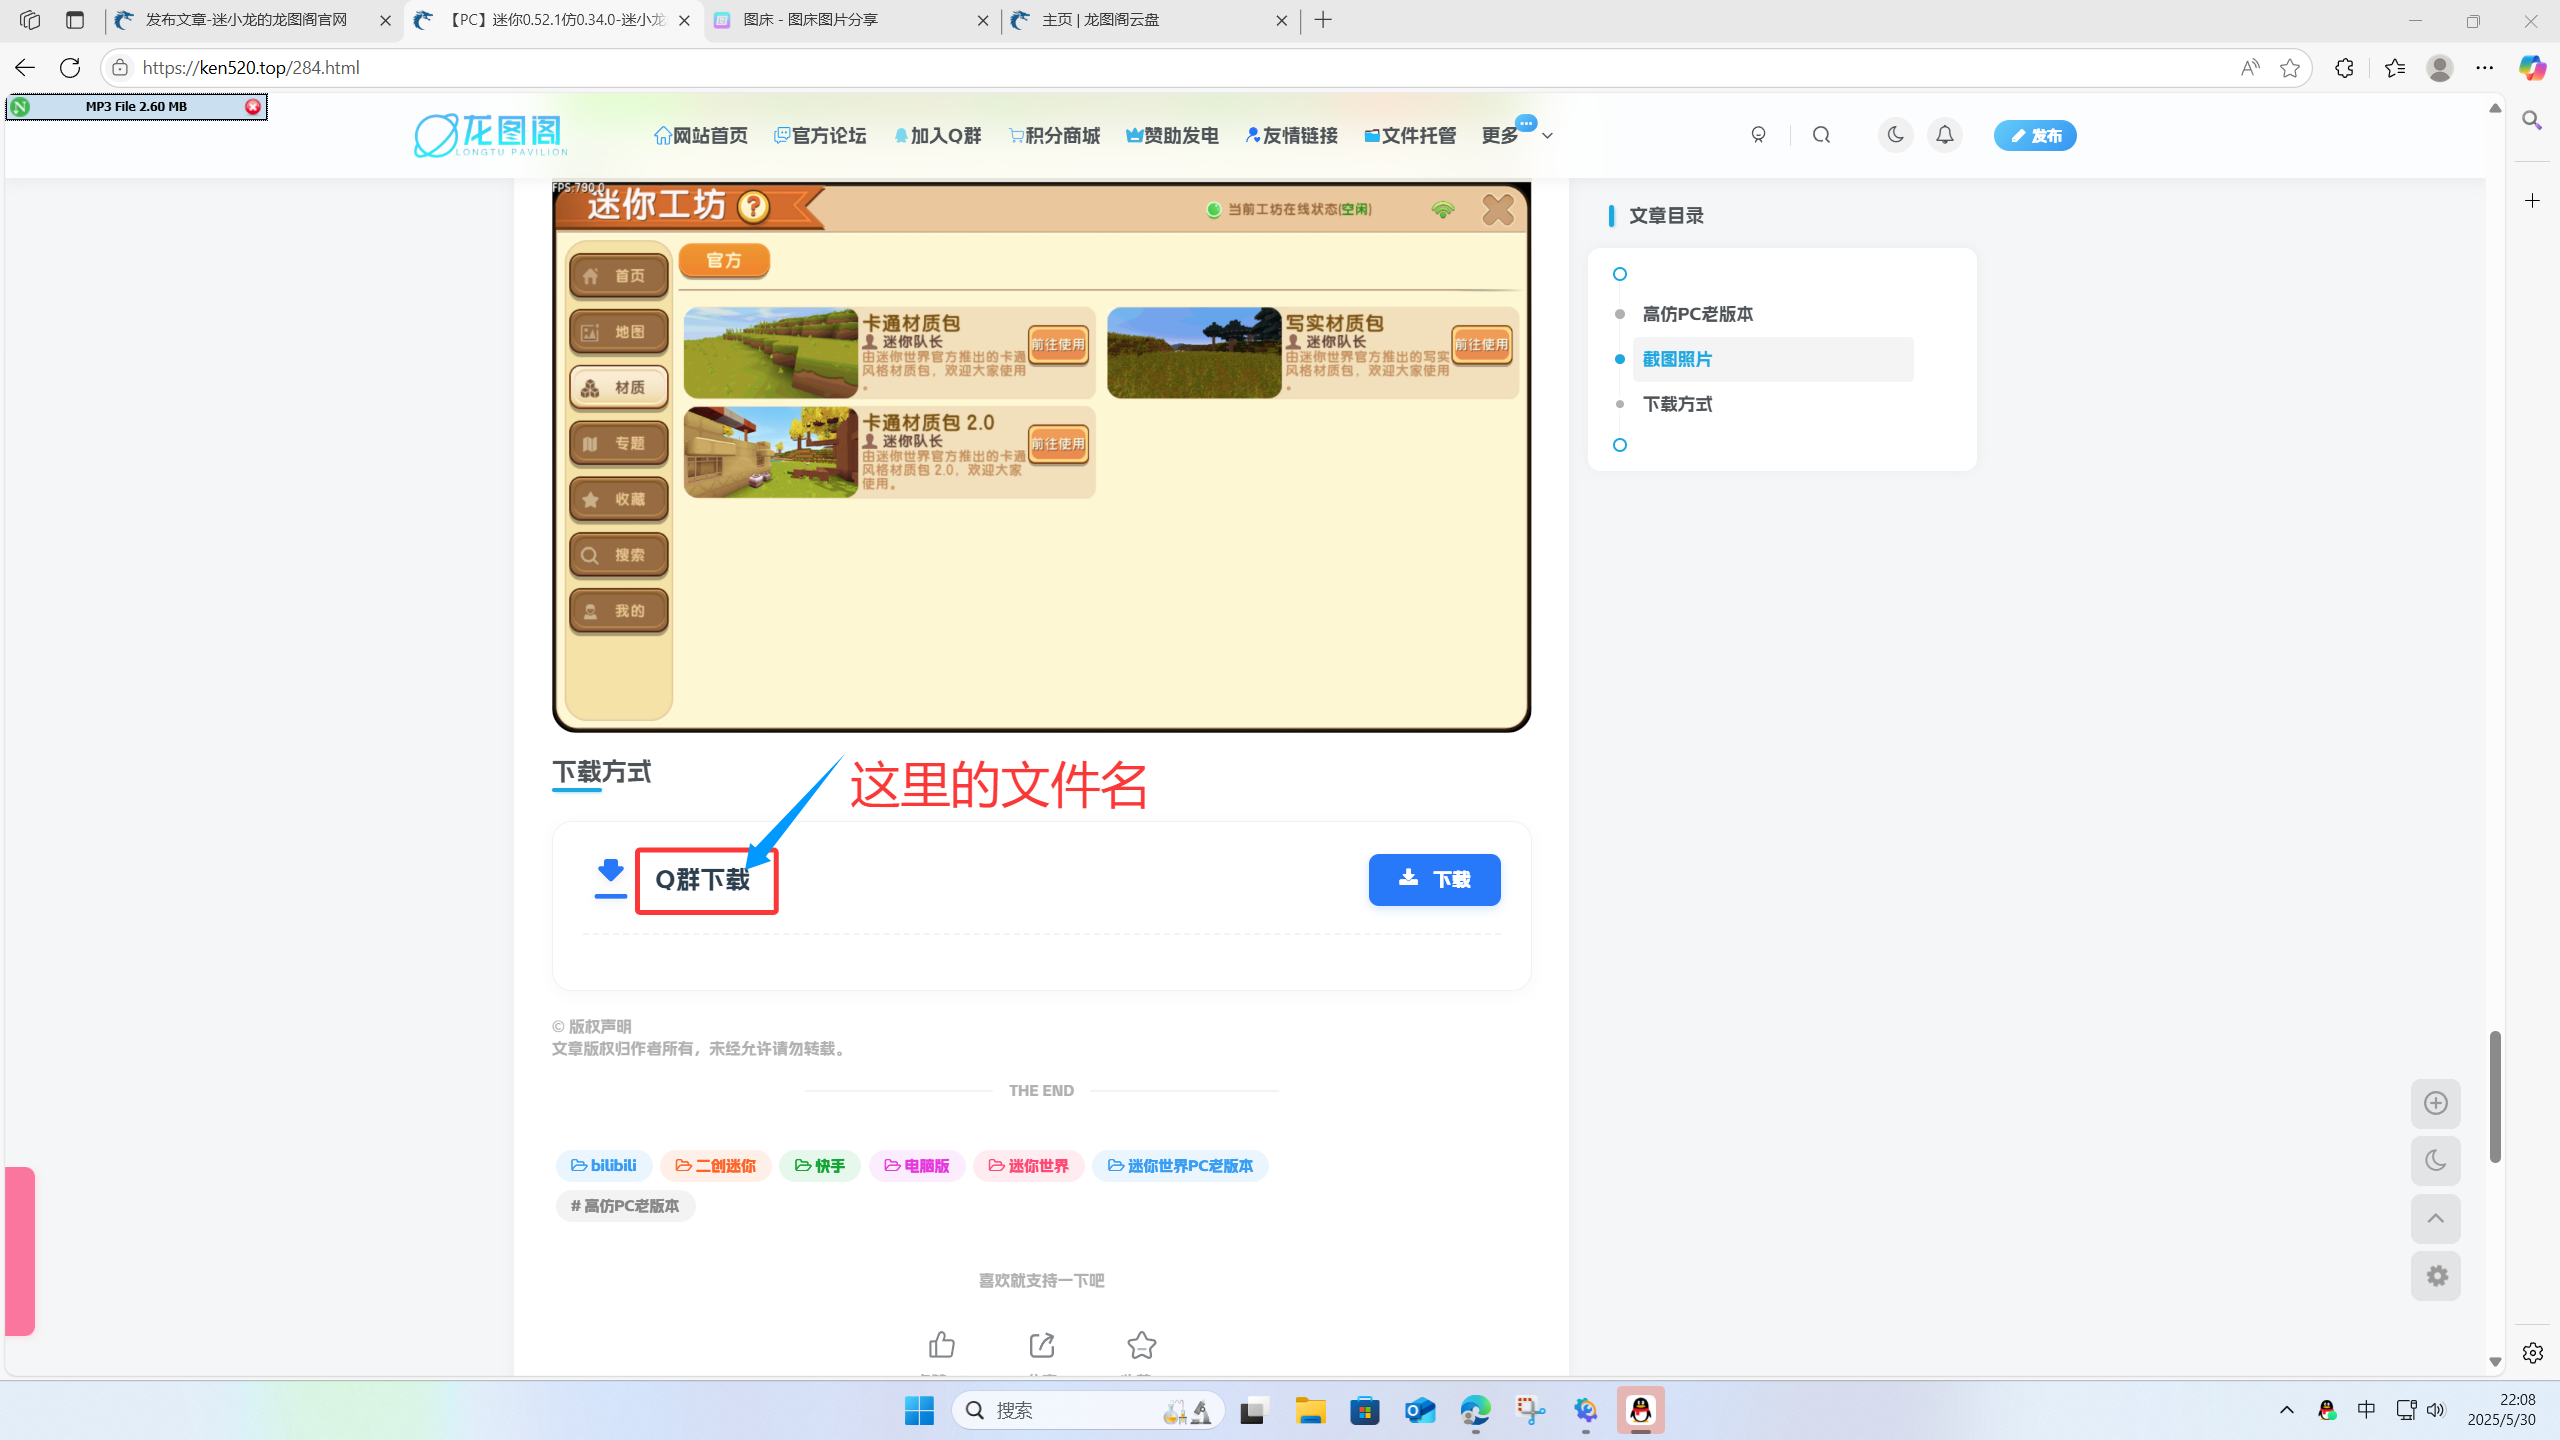The image size is (2560, 1440).
Task: Open the 快手 category tag
Action: (x=820, y=1165)
